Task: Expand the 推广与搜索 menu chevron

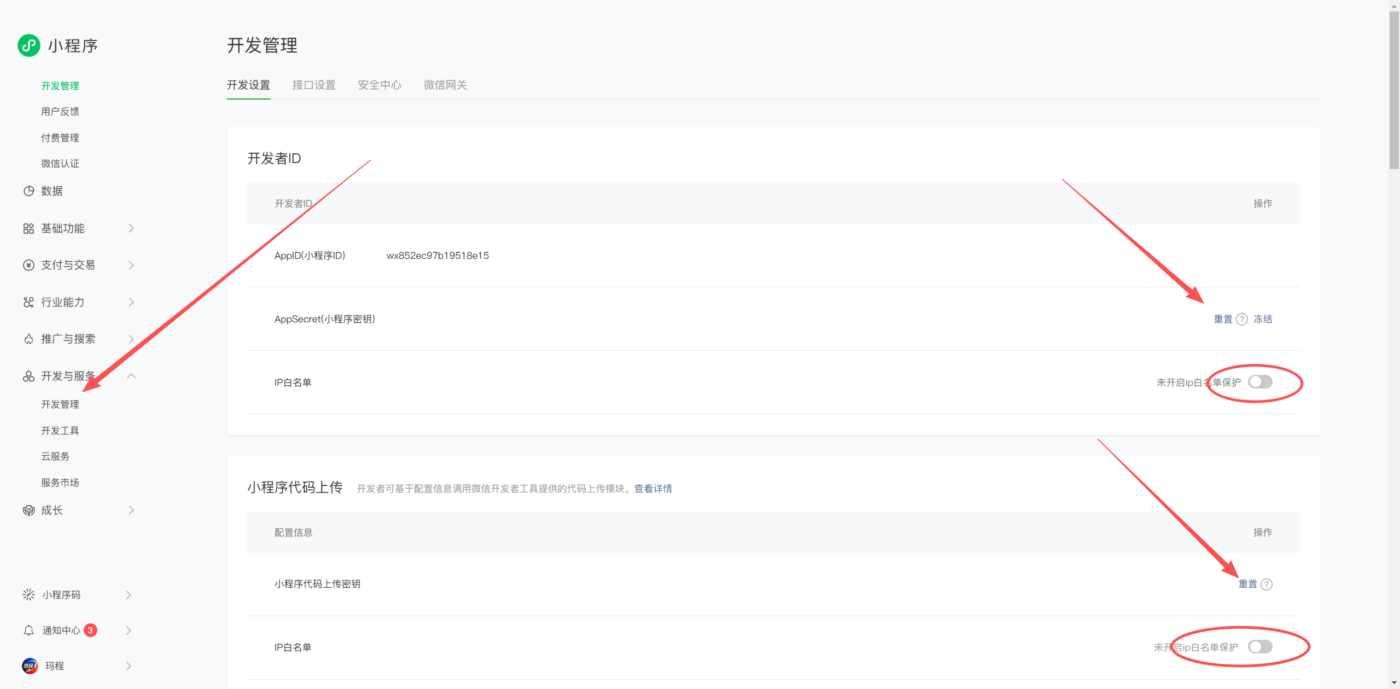Action: tap(131, 339)
